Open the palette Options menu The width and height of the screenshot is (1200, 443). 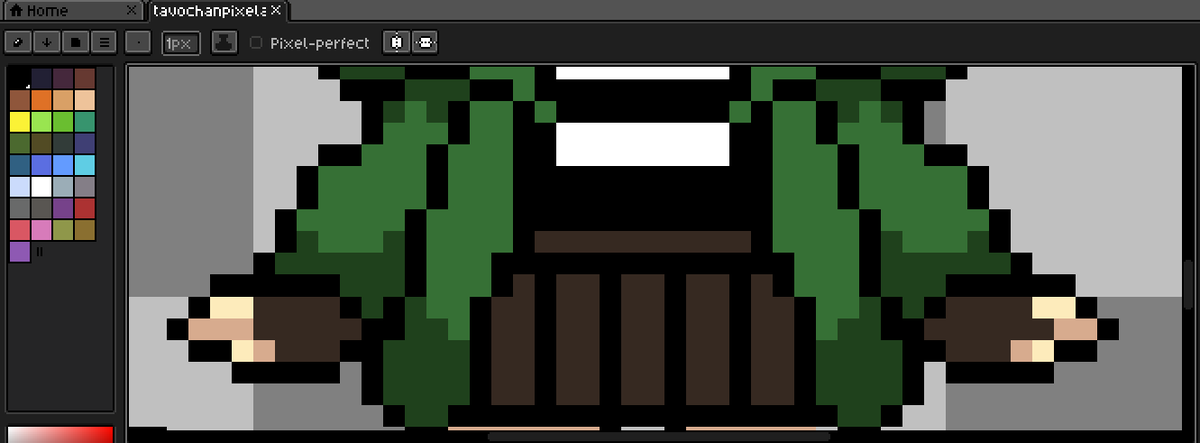tap(105, 43)
